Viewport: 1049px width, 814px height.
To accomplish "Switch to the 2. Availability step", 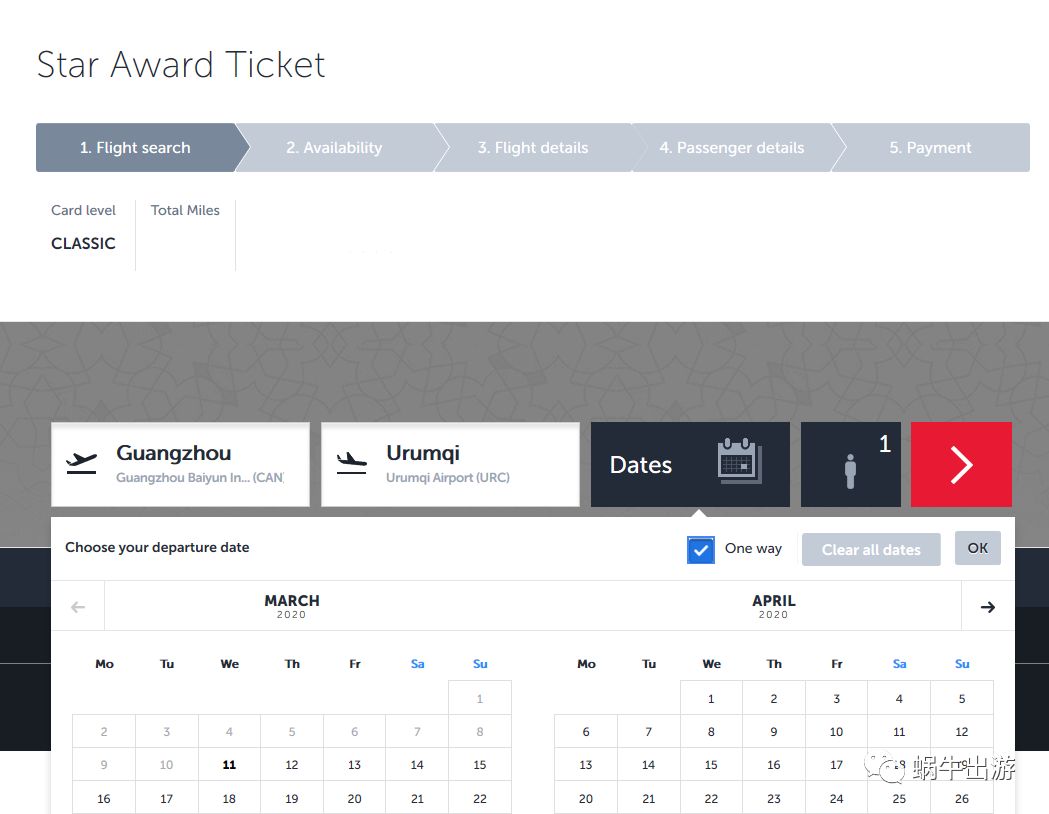I will 334,148.
